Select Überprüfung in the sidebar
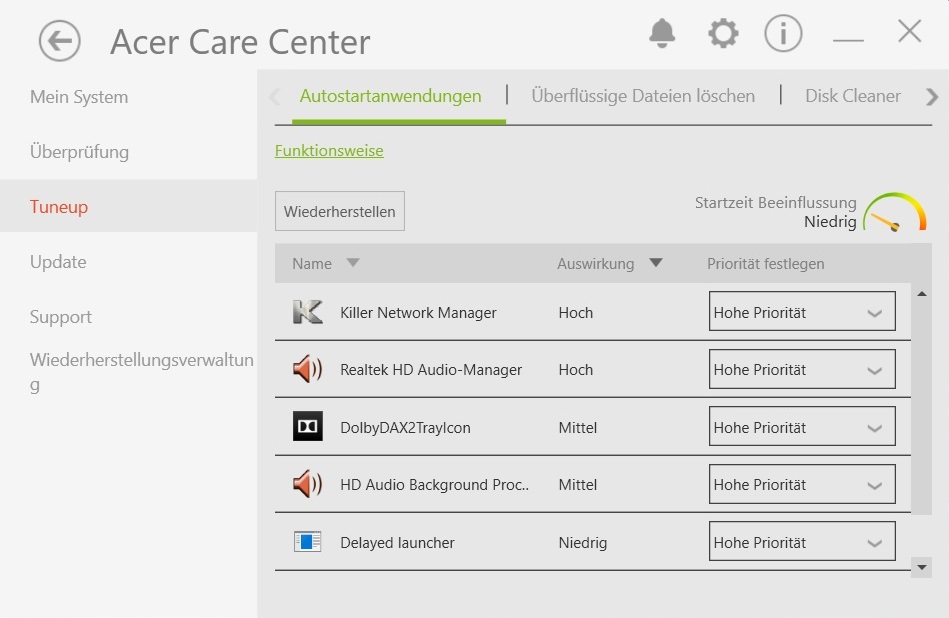The image size is (949, 618). (x=79, y=152)
